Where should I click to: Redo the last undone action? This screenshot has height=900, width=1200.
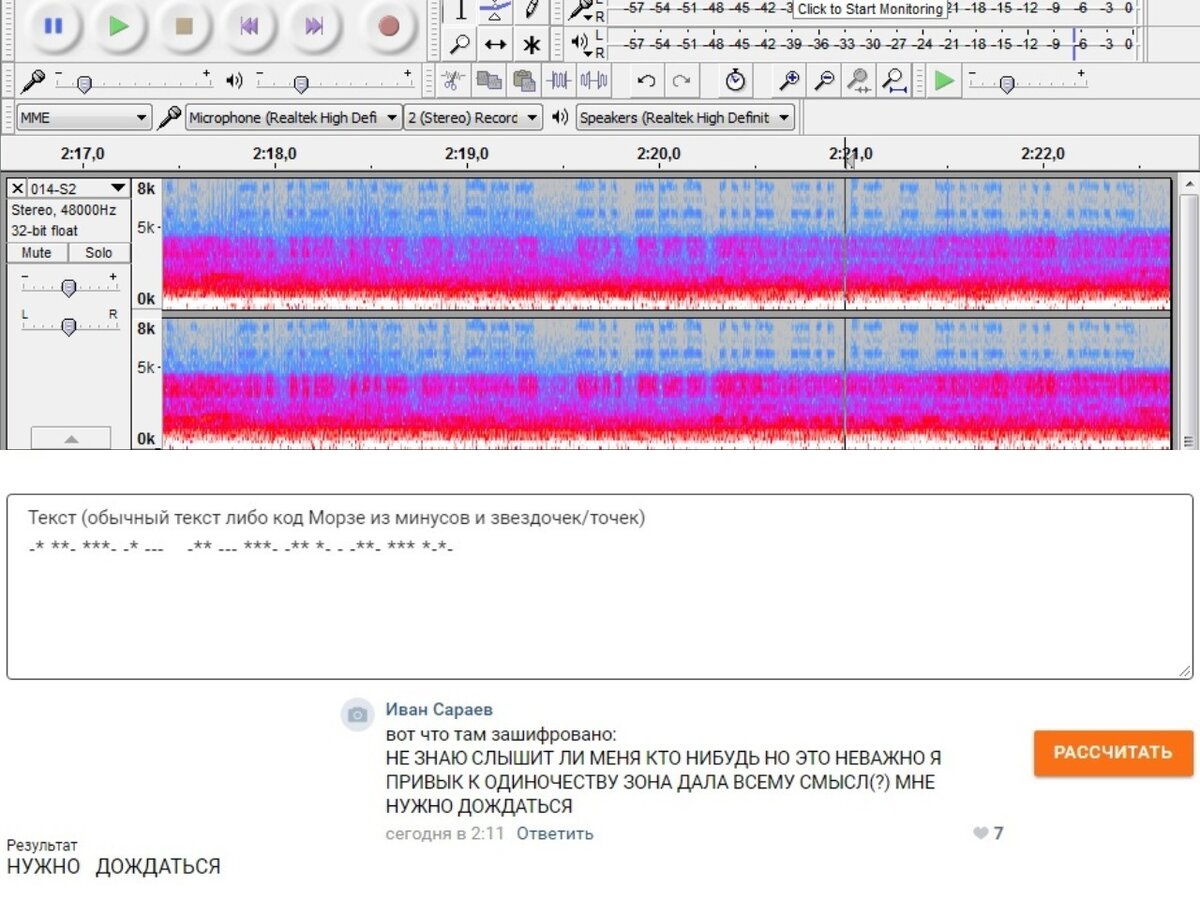682,80
